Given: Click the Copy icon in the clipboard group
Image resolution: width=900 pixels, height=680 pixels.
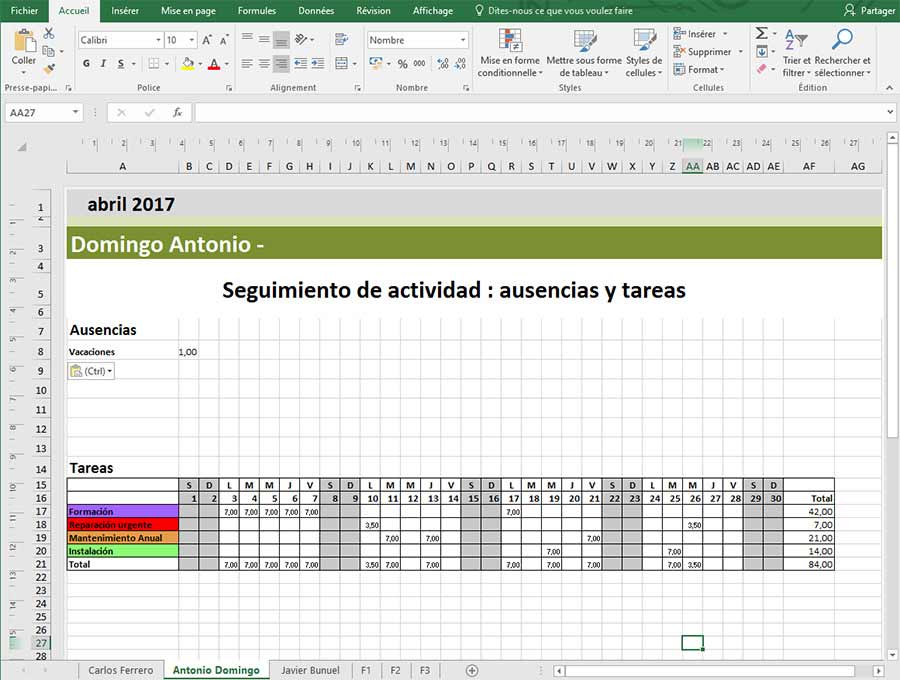Looking at the screenshot, I should 49,52.
